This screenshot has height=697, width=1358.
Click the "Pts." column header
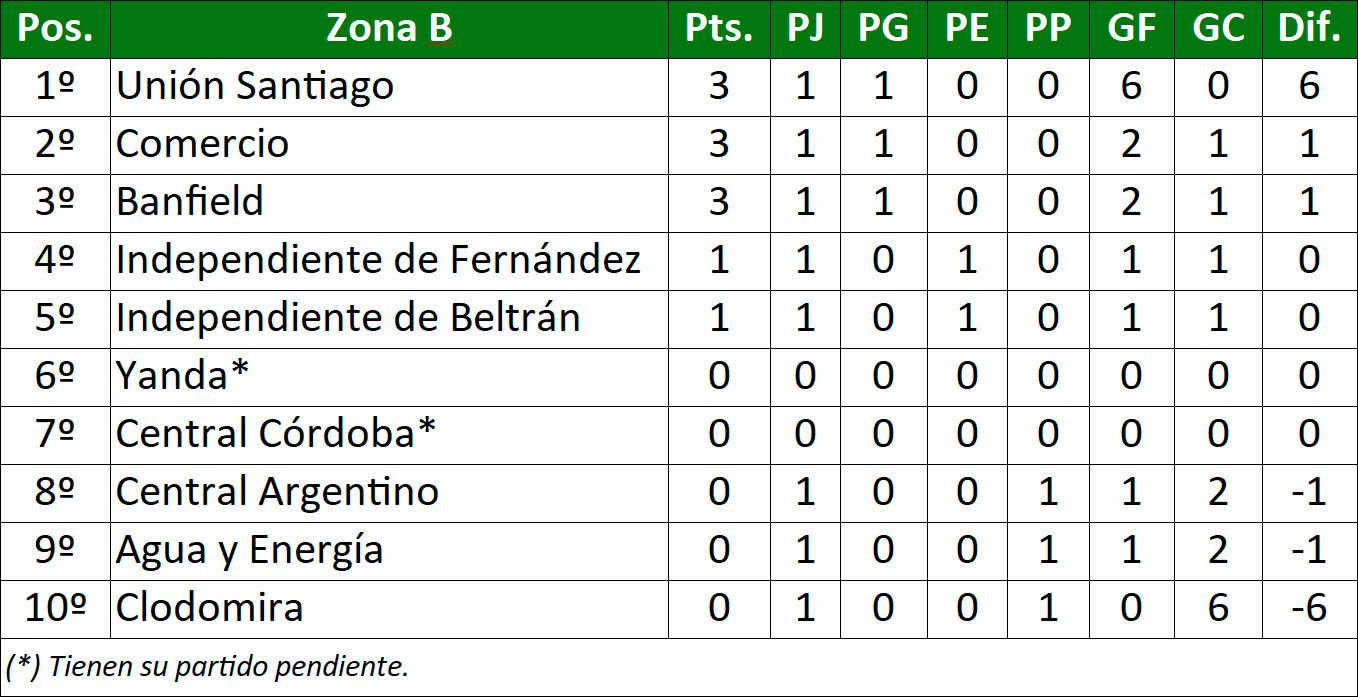click(x=719, y=29)
